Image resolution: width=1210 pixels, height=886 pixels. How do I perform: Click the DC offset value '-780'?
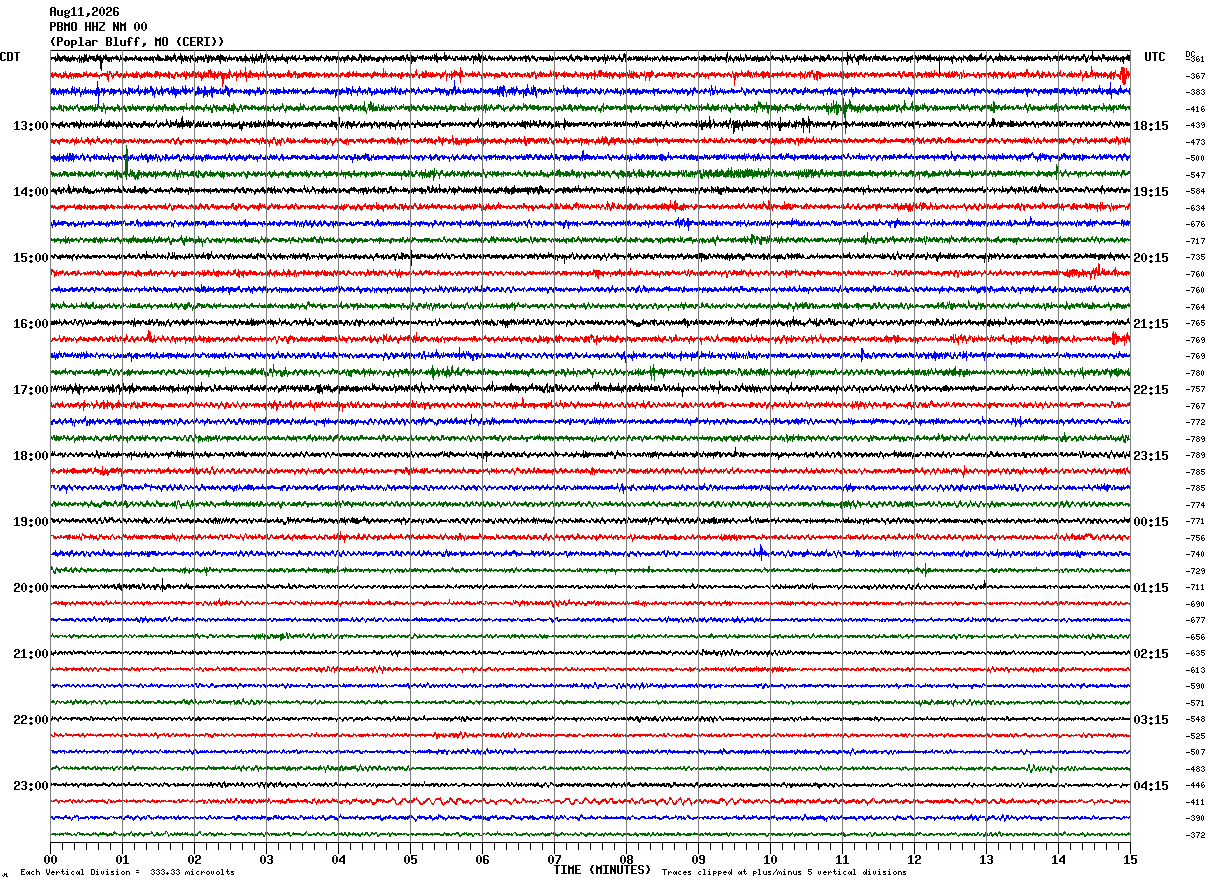tap(1195, 373)
